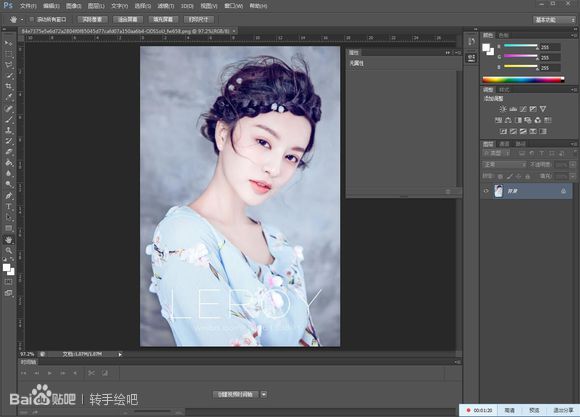Select the Clone Stamp tool
The image size is (580, 417).
9,130
